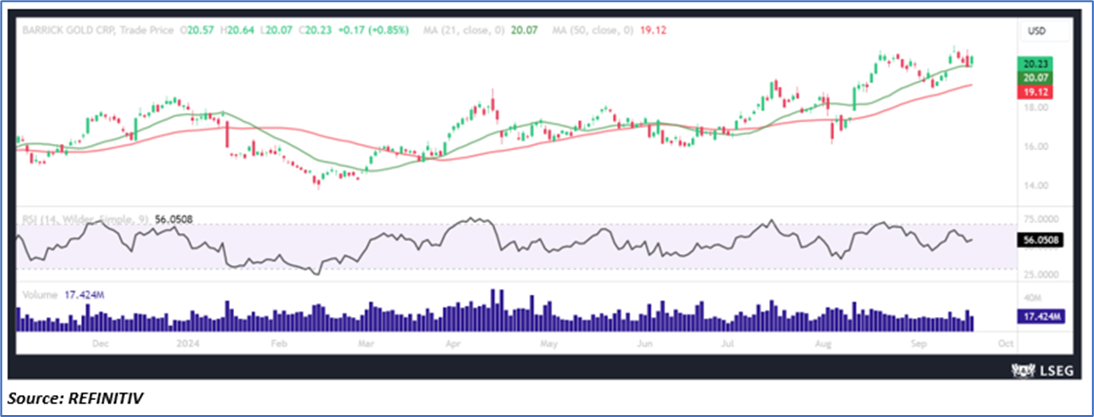Click the blue 17.424M volume axis tag

[x=1042, y=317]
